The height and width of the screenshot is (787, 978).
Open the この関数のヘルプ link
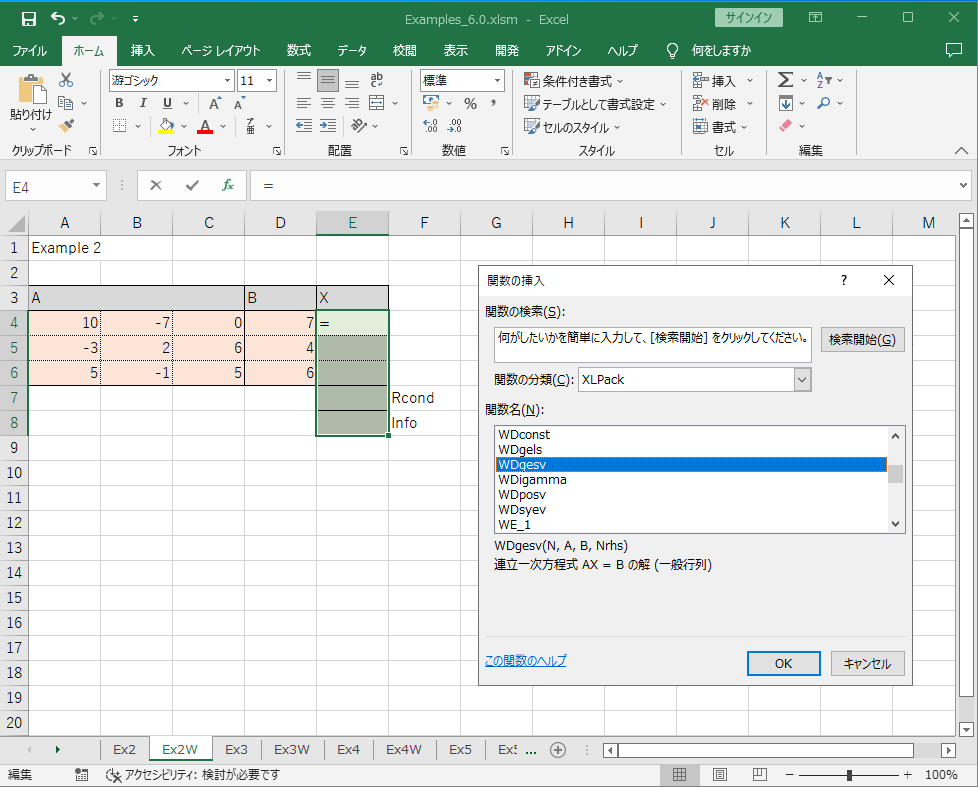[x=525, y=661]
